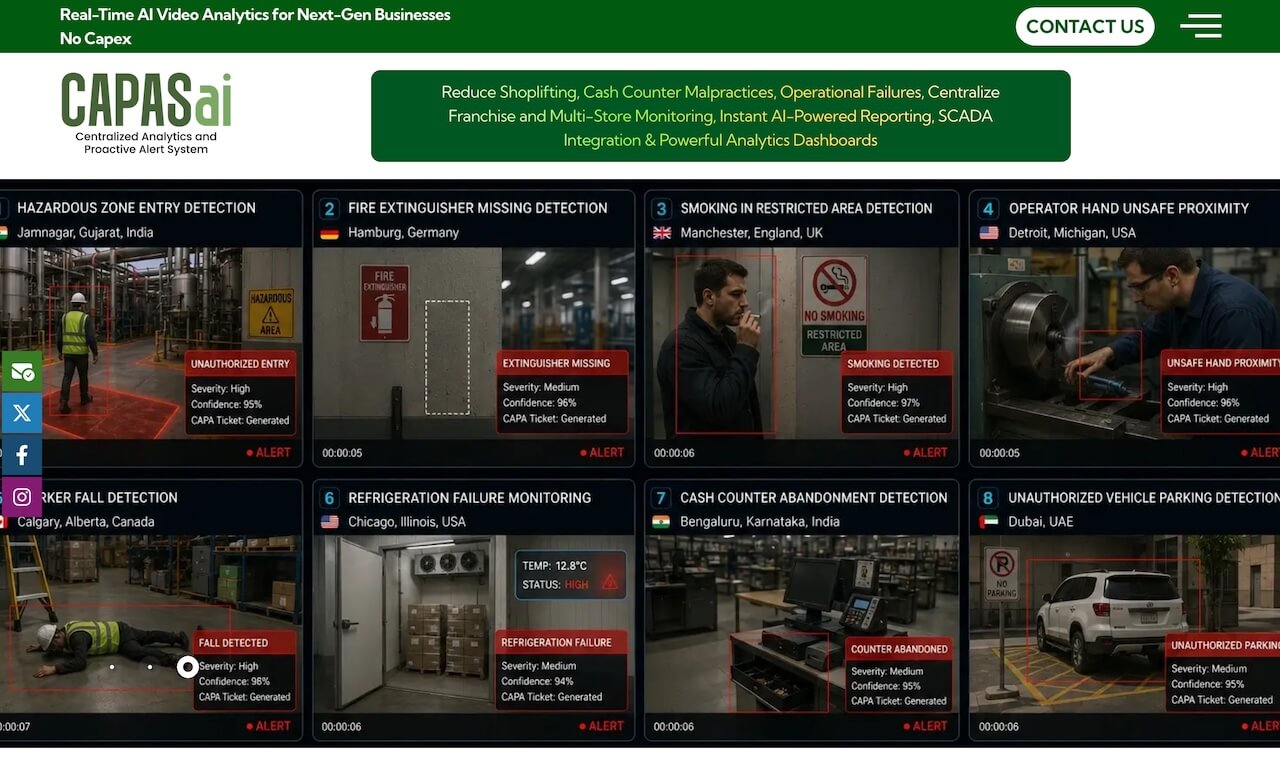Click the green feature summary banner

[x=720, y=116]
